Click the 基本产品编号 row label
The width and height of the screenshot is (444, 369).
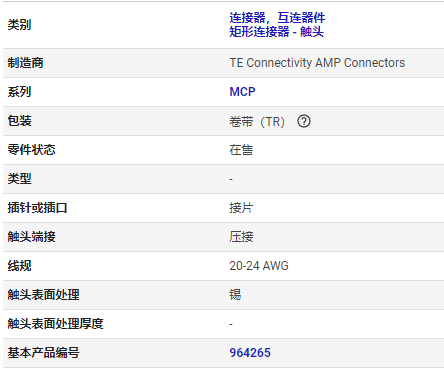tap(43, 353)
